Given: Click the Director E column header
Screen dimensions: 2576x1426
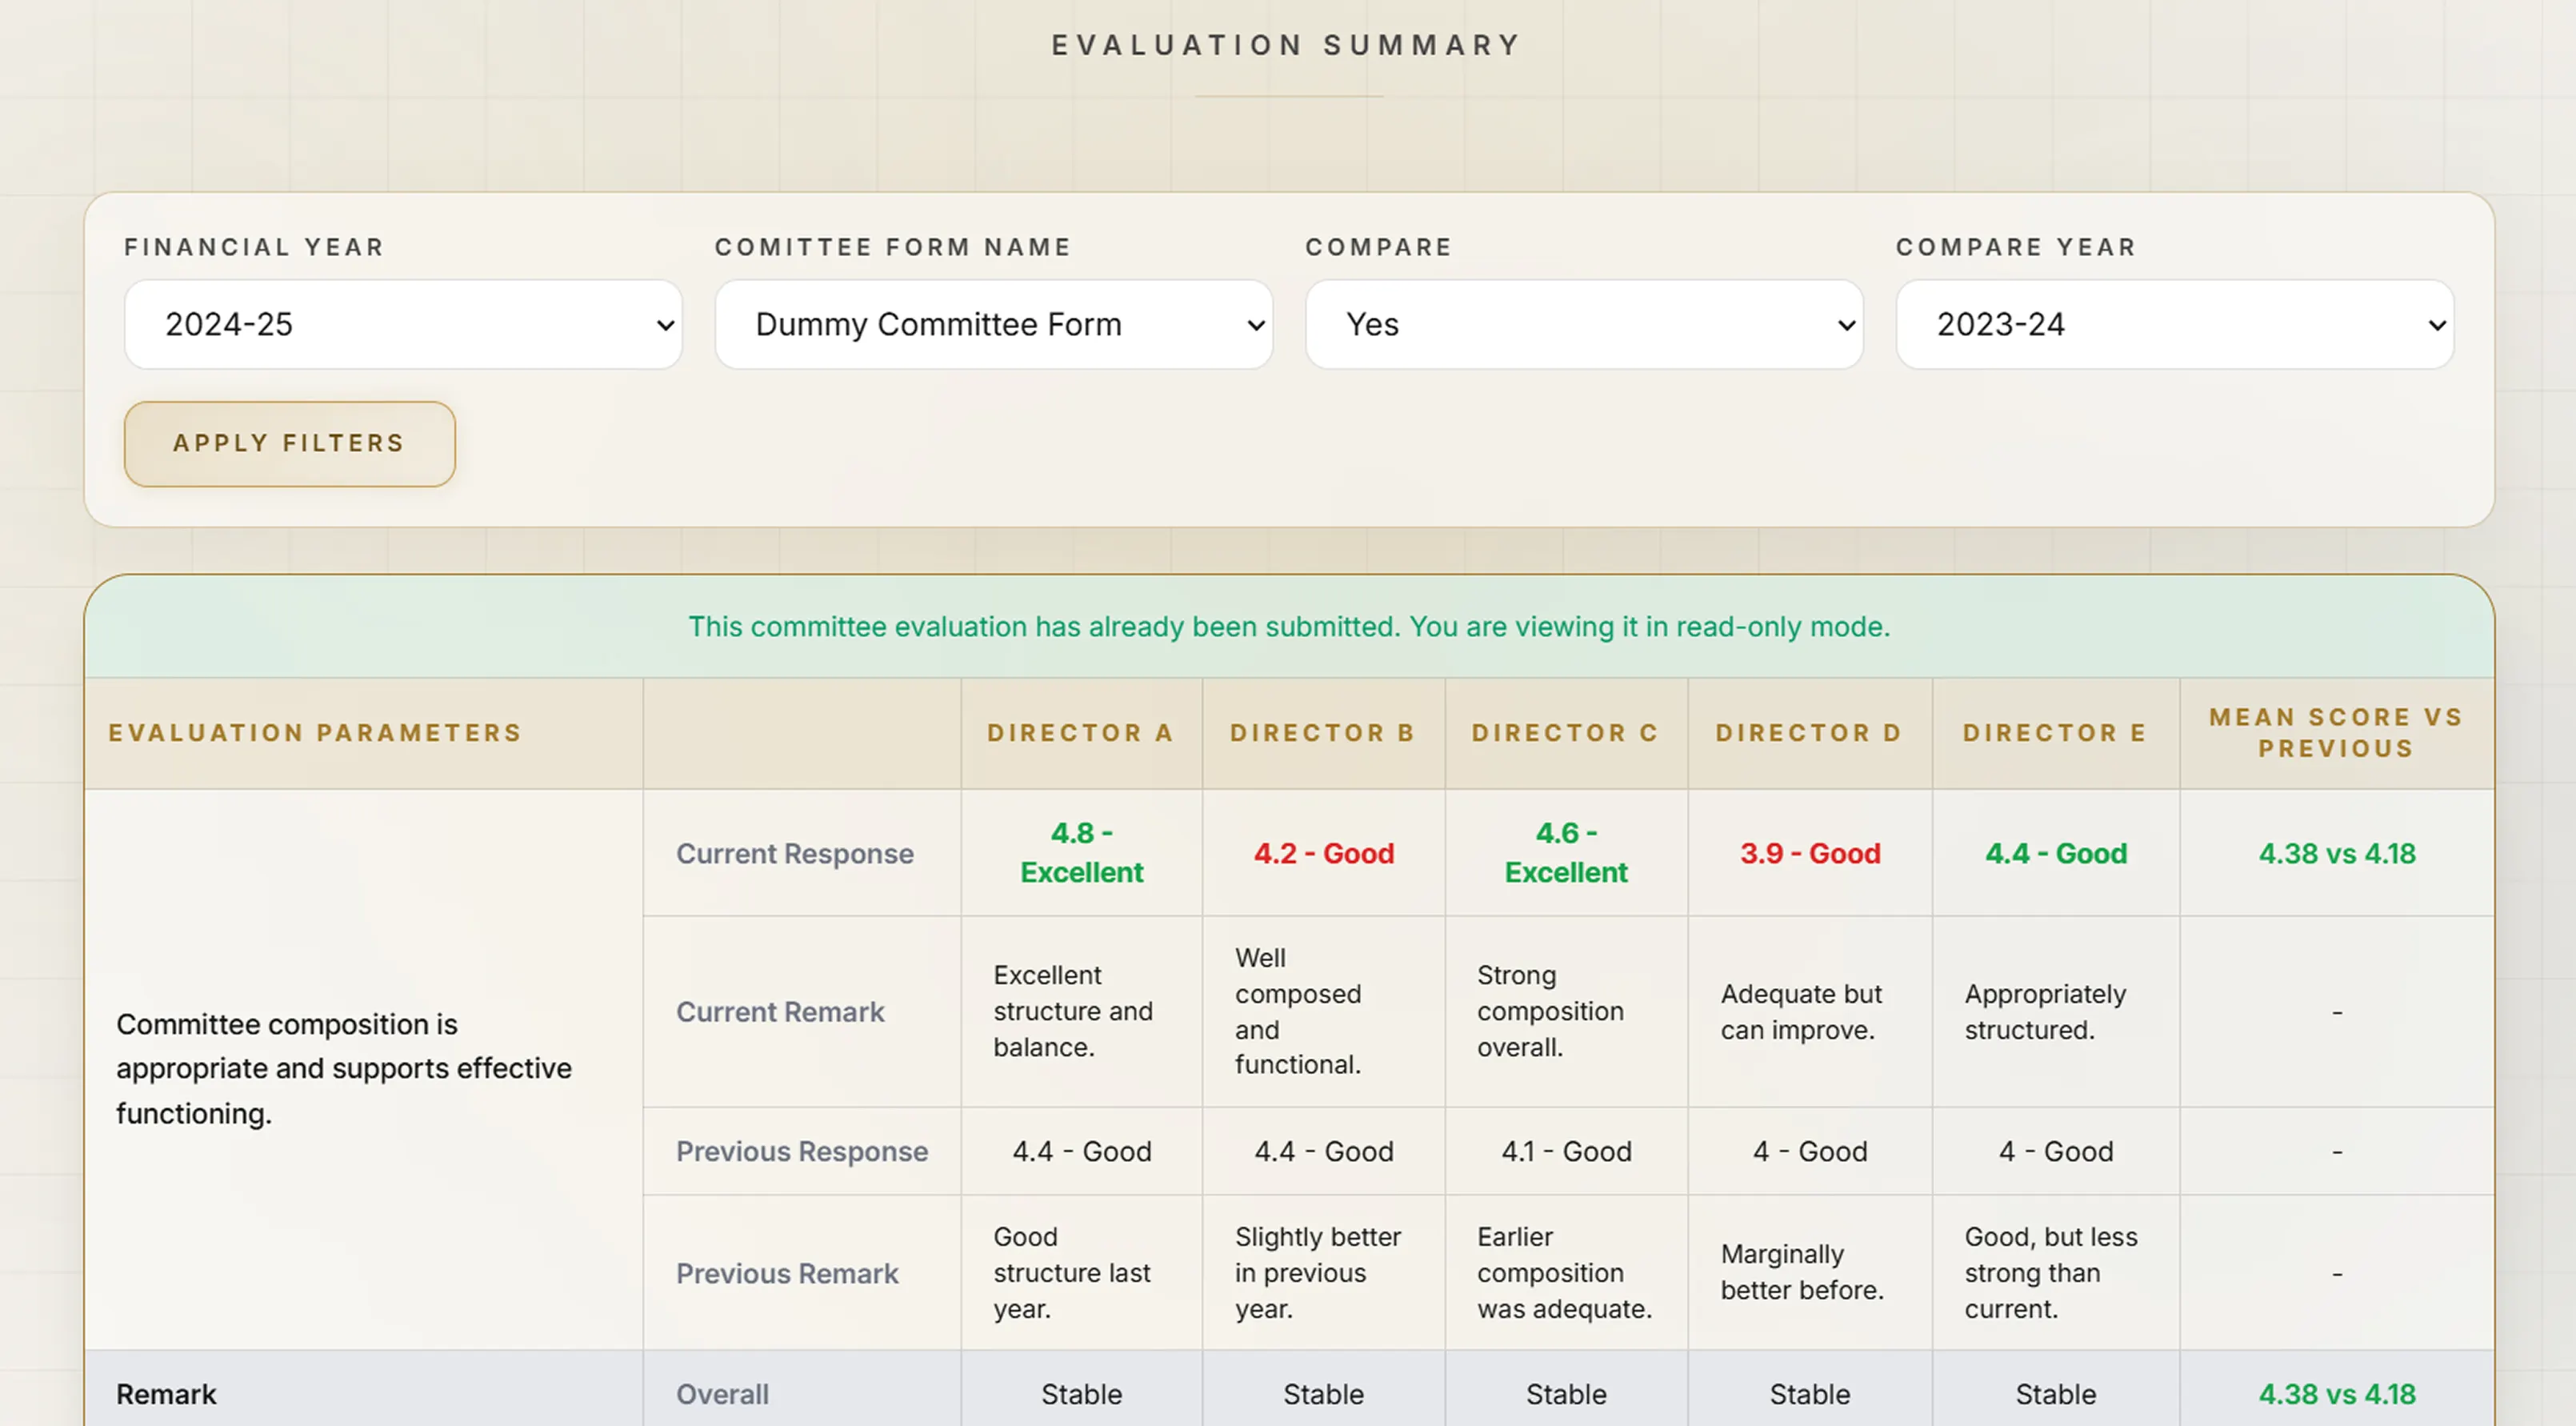Looking at the screenshot, I should pos(2056,733).
